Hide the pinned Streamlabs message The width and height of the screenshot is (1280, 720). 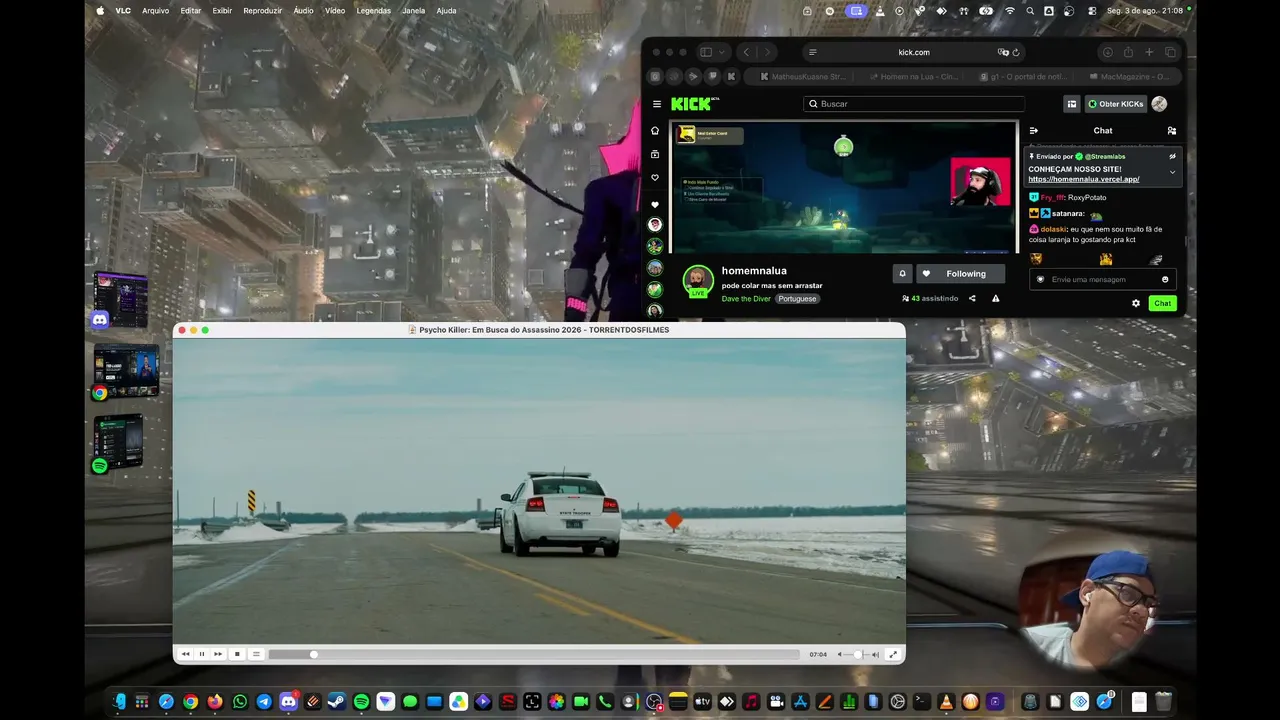click(1173, 156)
